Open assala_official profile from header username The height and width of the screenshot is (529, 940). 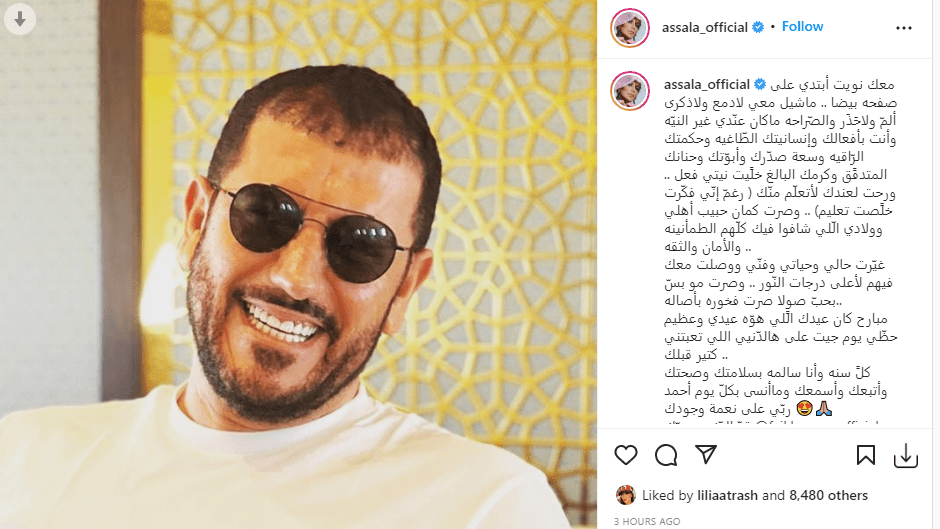(x=704, y=28)
